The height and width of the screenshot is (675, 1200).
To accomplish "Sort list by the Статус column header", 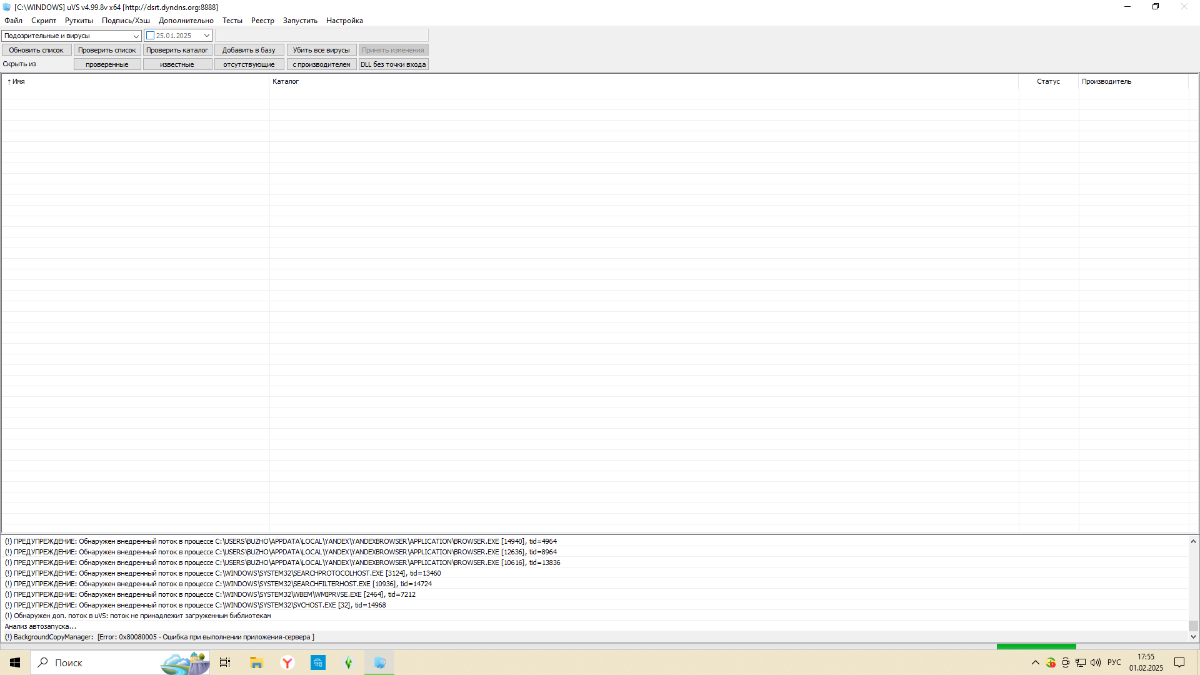I will [1048, 81].
